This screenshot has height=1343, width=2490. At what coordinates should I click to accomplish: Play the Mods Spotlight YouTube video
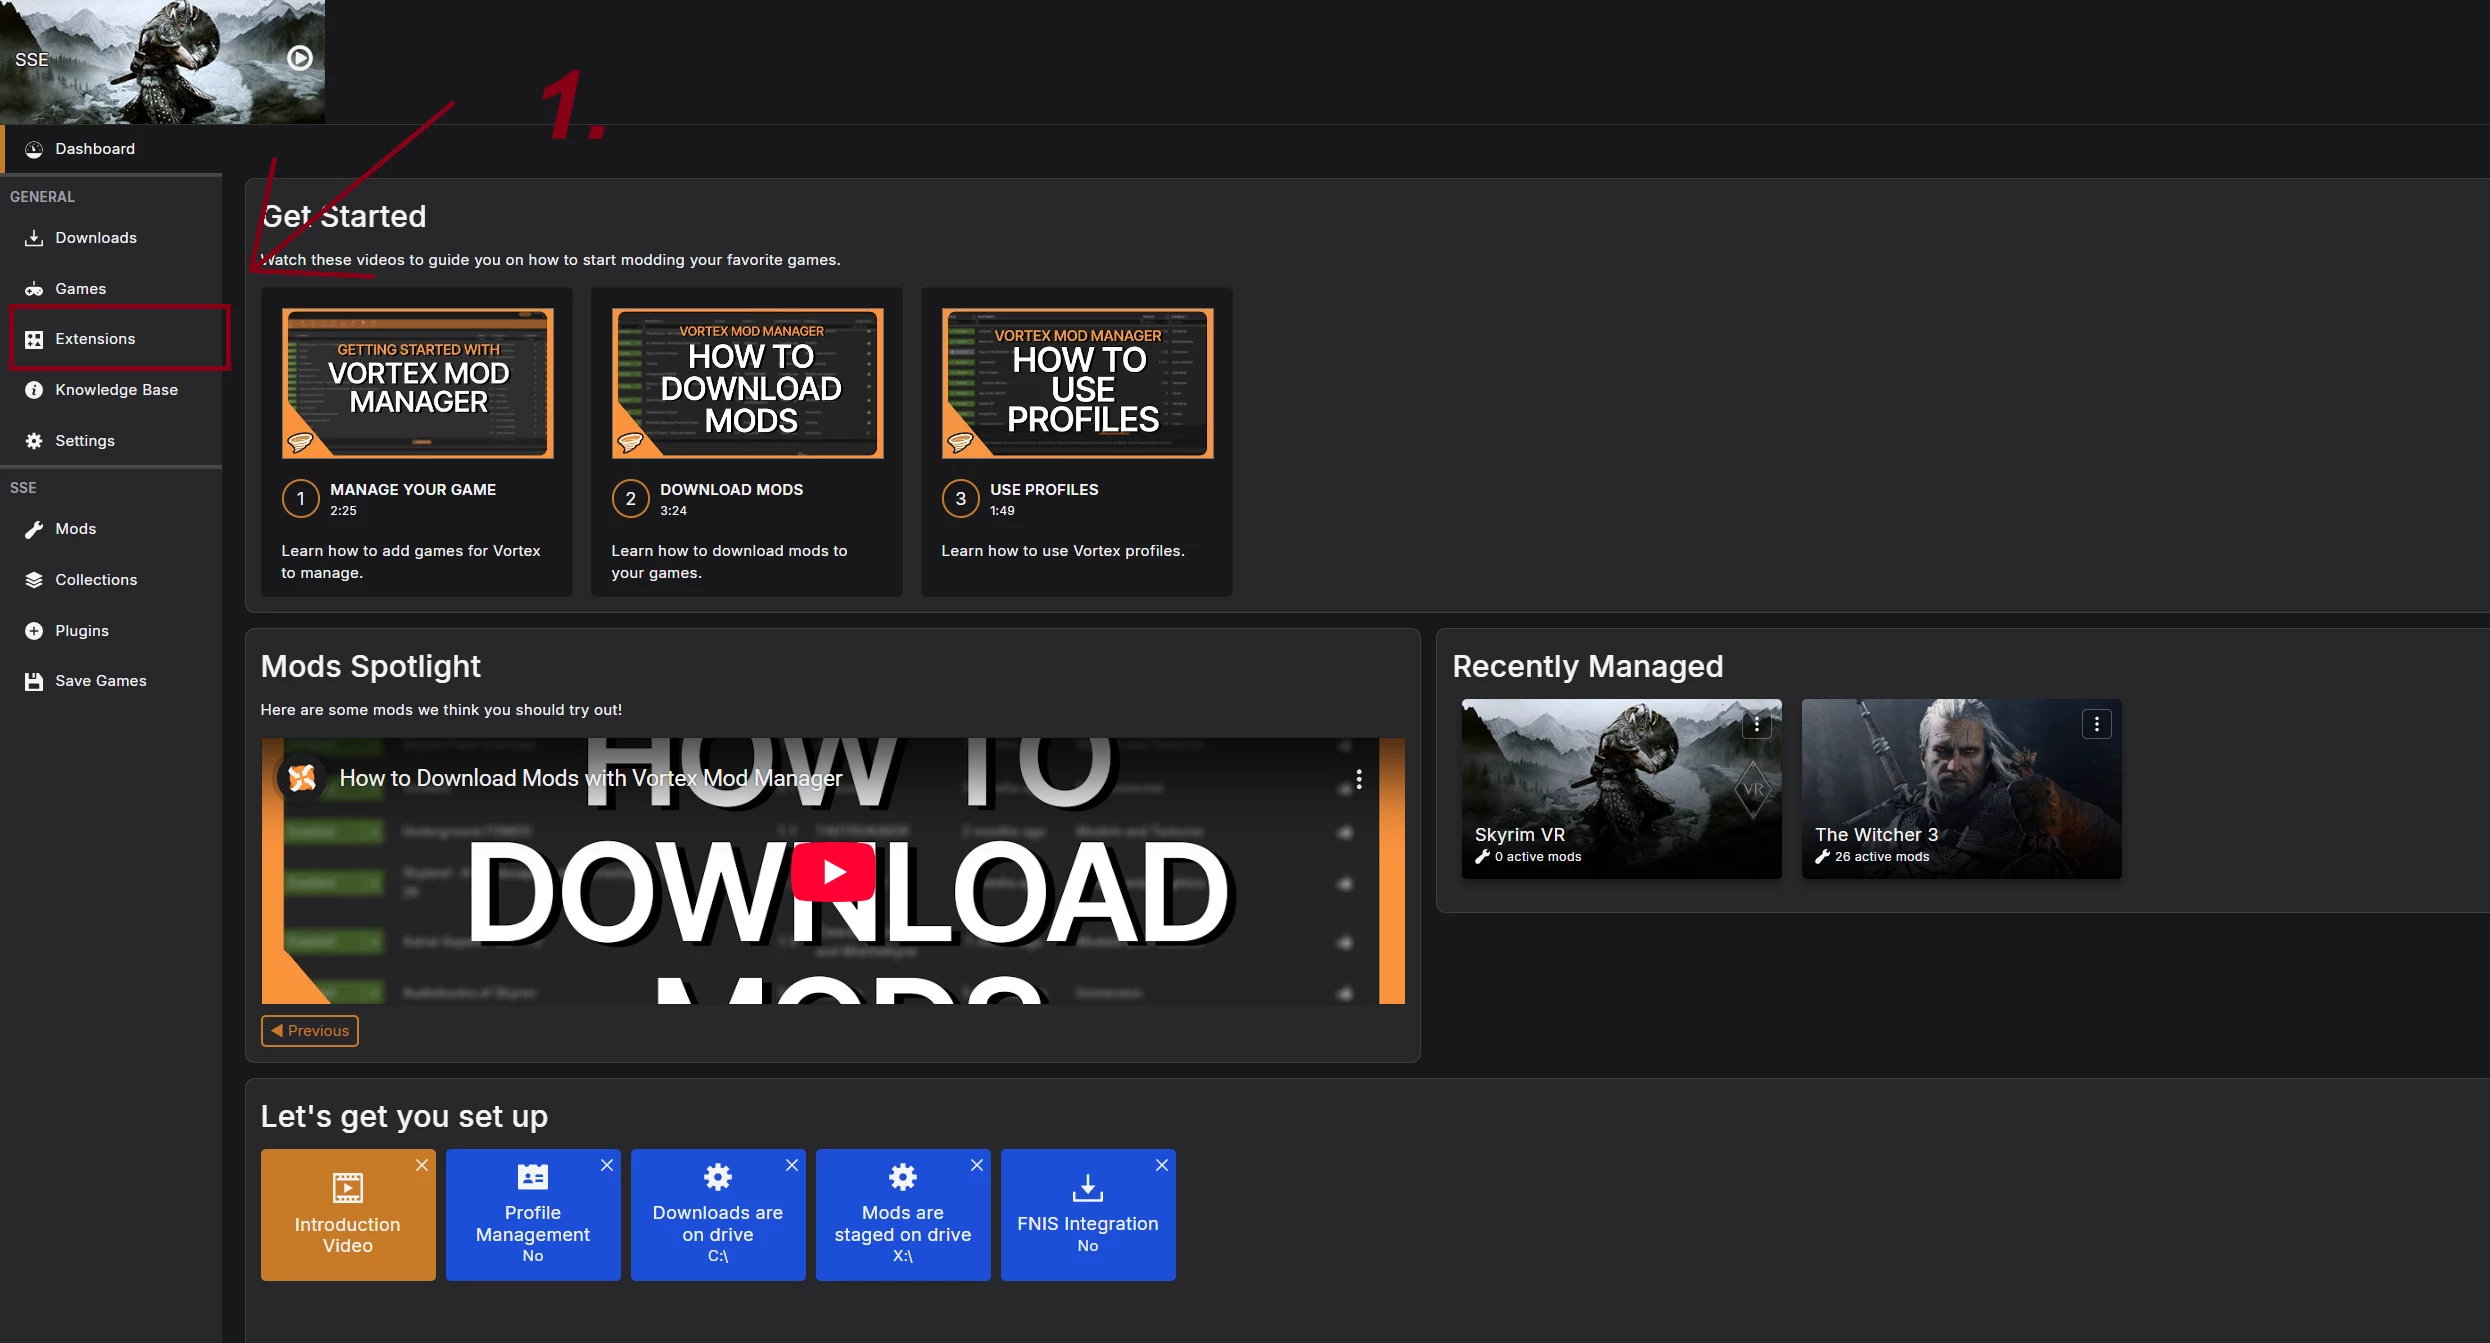(x=833, y=872)
